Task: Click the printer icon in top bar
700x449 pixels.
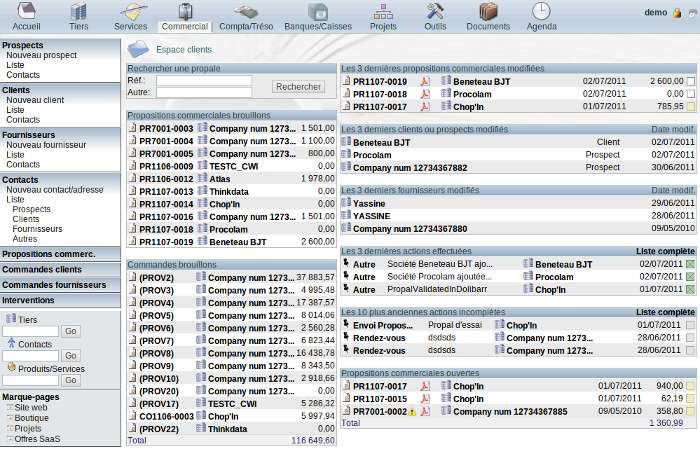Action: point(691,13)
